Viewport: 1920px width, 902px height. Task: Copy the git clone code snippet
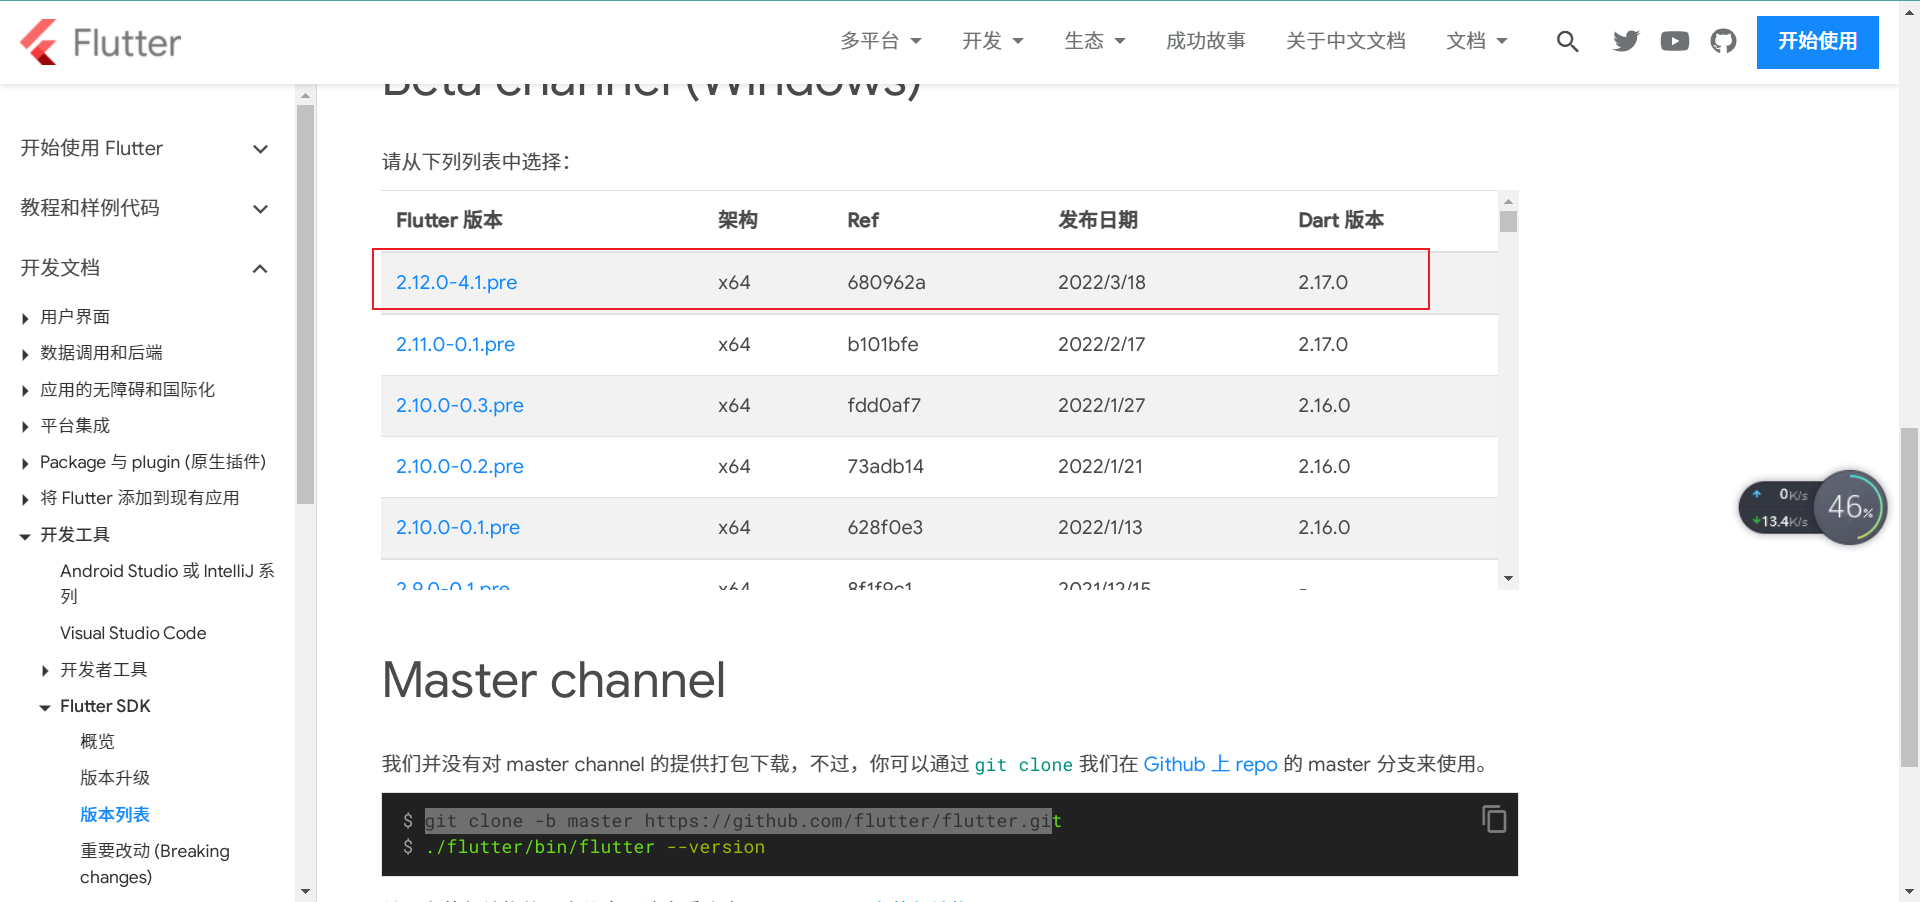(1494, 819)
